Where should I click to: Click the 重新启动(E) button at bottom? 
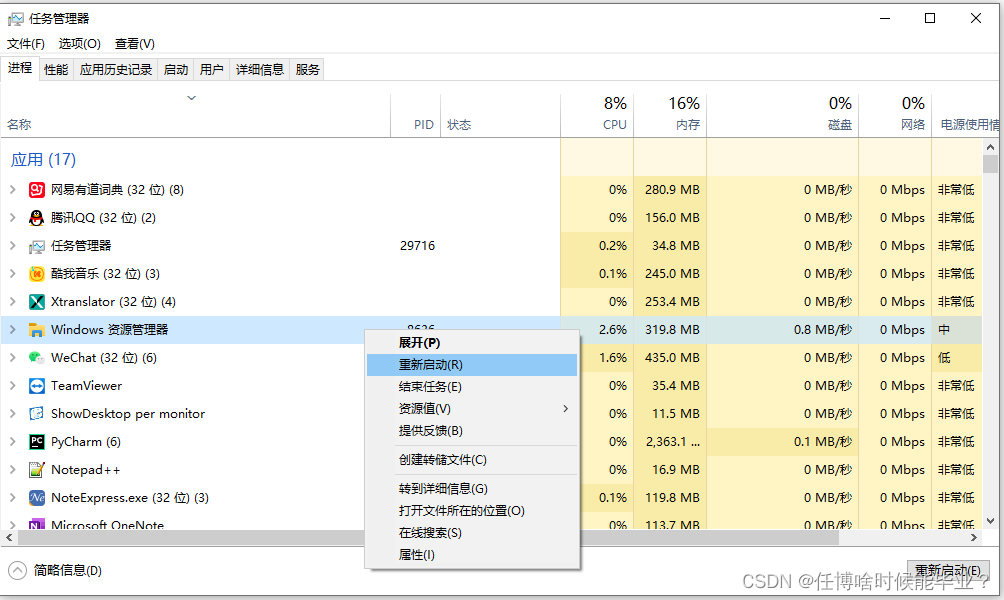coord(948,571)
